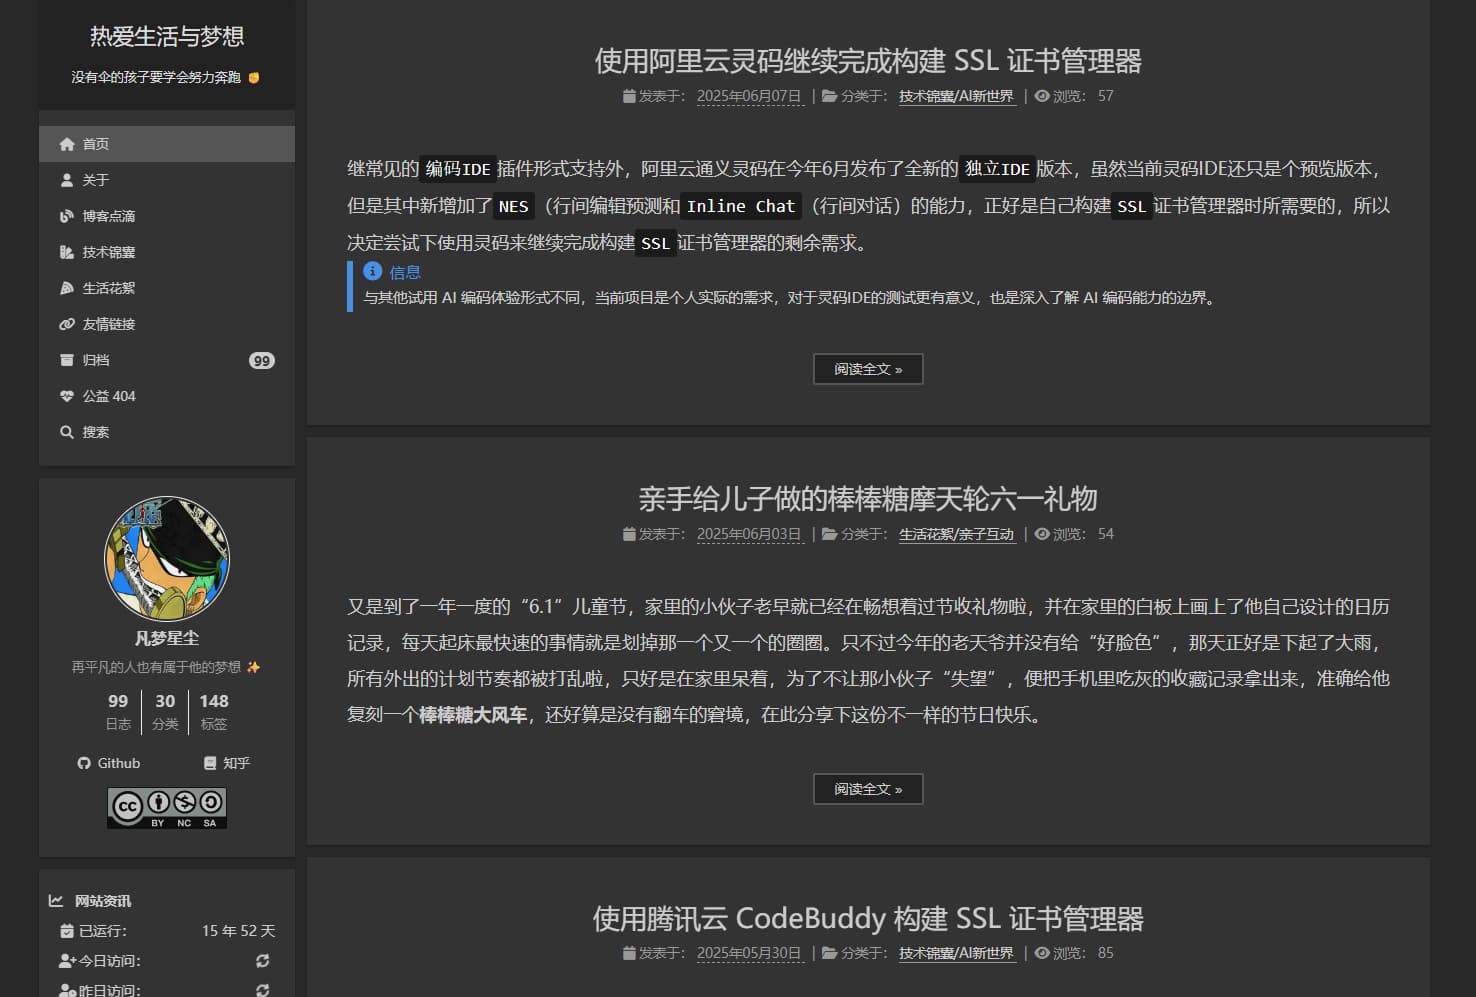The image size is (1476, 997).
Task: Click 阅读全文 for the 棒棒糖摩天轮 article
Action: pyautogui.click(x=867, y=789)
